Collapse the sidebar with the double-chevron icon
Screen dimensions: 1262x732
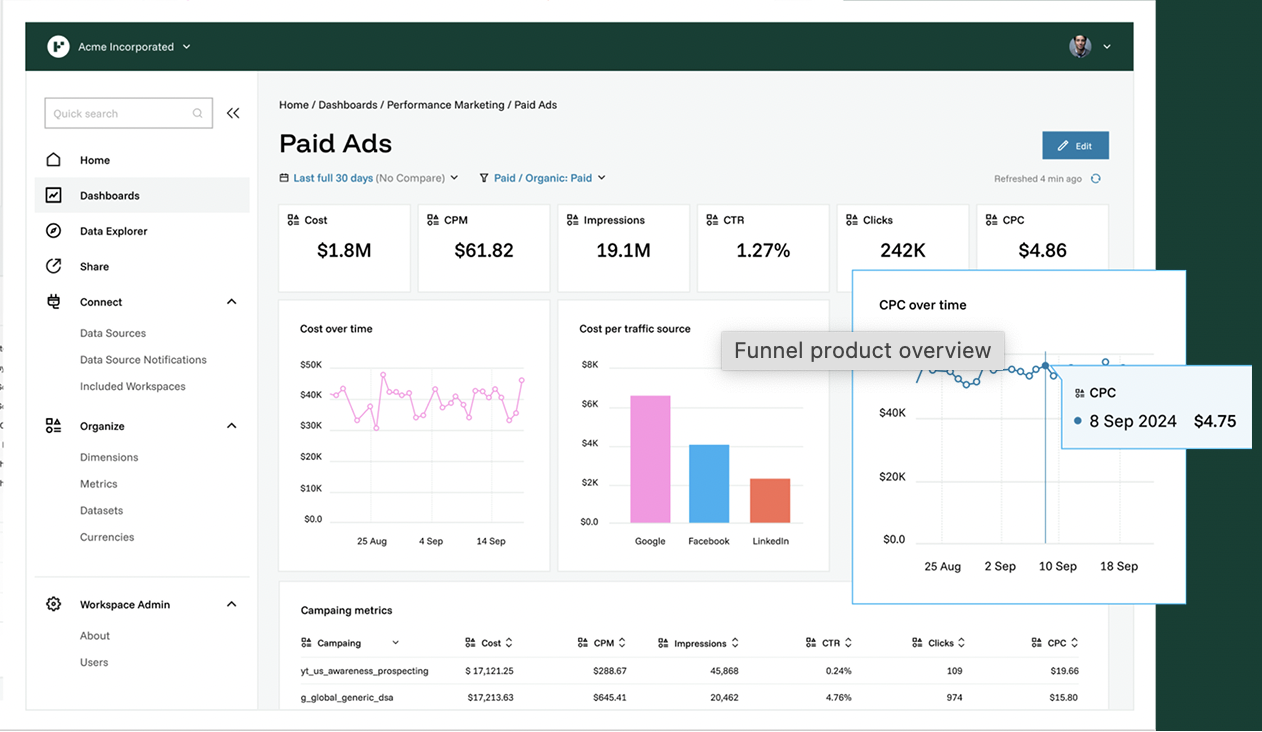(x=233, y=113)
